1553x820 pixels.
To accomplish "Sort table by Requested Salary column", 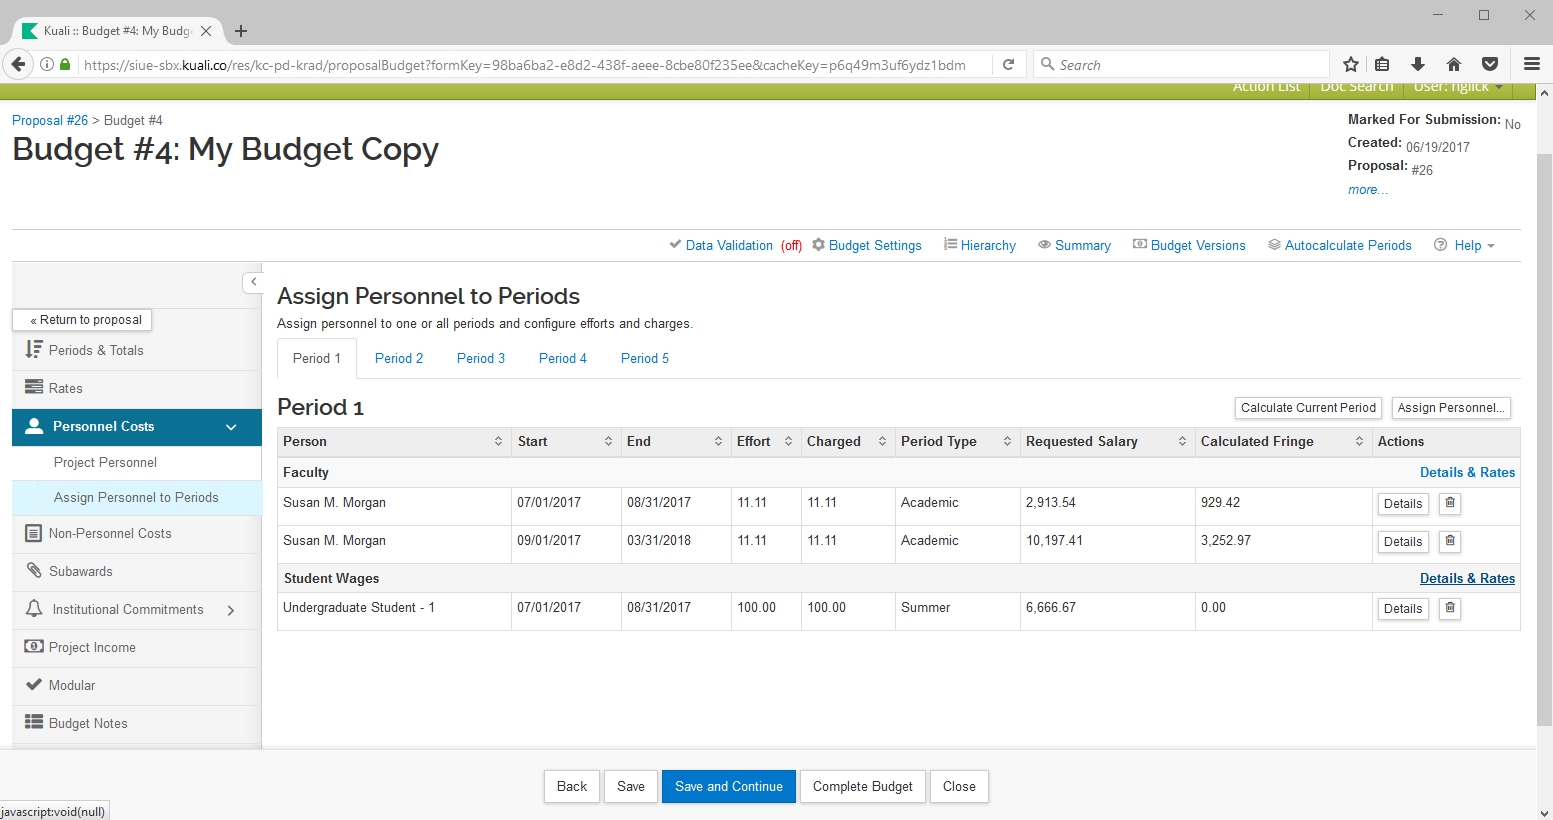I will pos(1182,442).
